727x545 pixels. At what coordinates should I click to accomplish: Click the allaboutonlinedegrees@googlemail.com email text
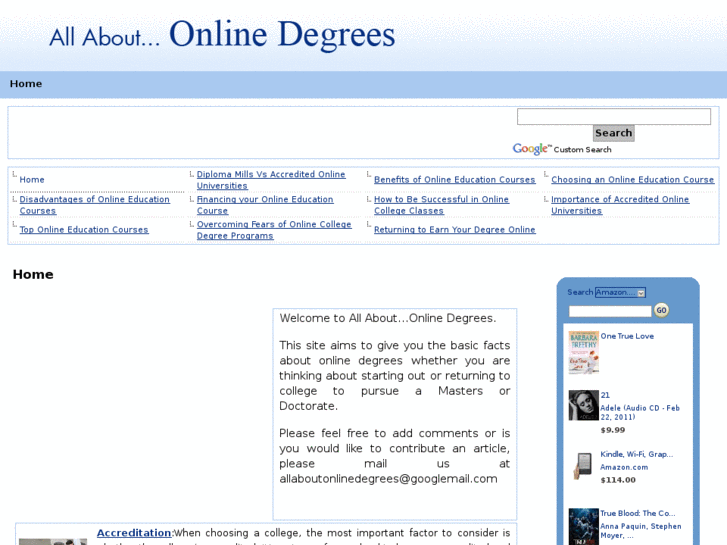388,479
